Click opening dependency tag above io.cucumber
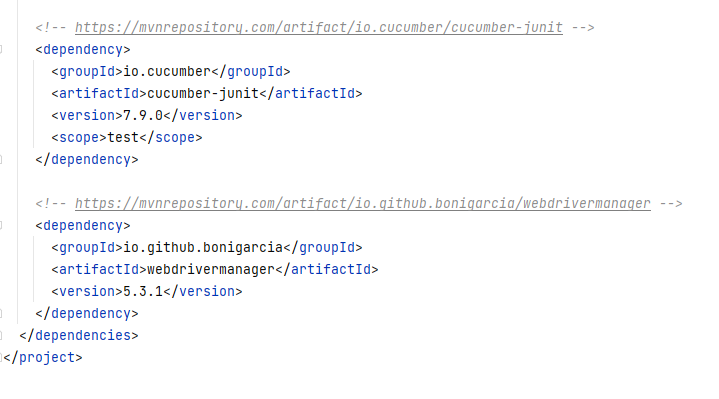This screenshot has width=719, height=399. tap(83, 50)
